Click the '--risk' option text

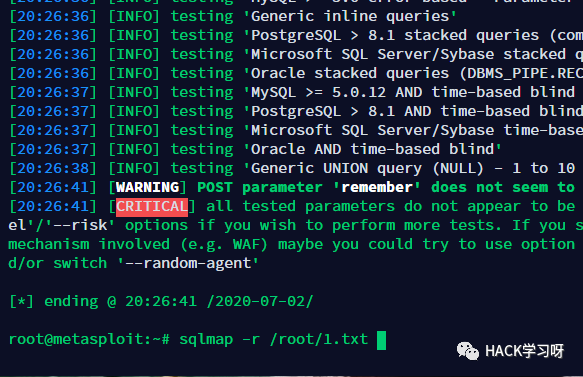pos(80,225)
